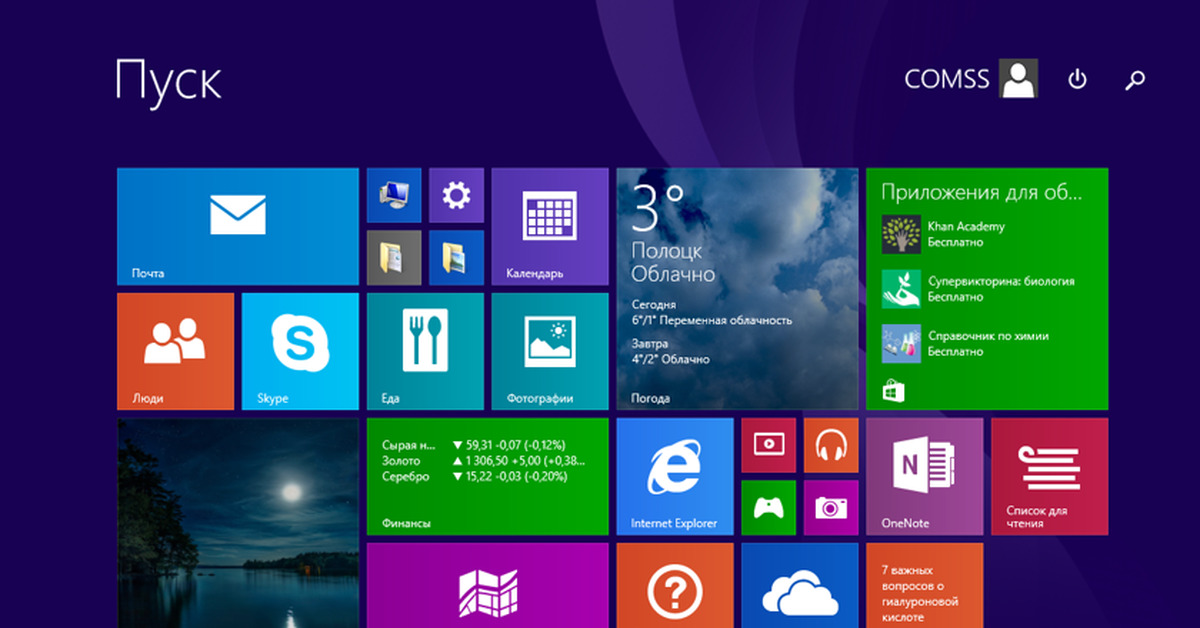Click the 3° temperature reading
This screenshot has width=1200, height=628.
tap(658, 208)
